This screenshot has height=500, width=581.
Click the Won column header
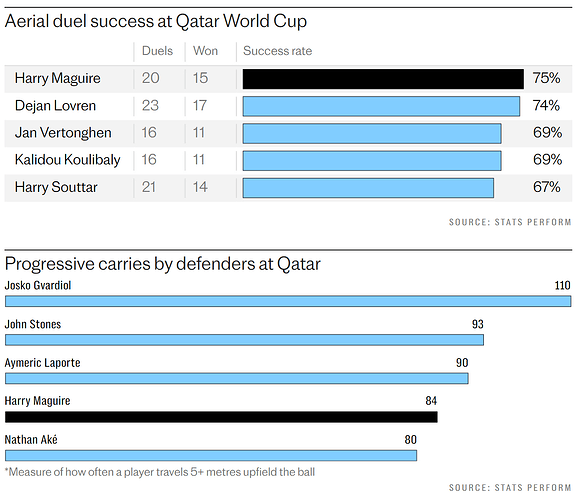click(205, 51)
